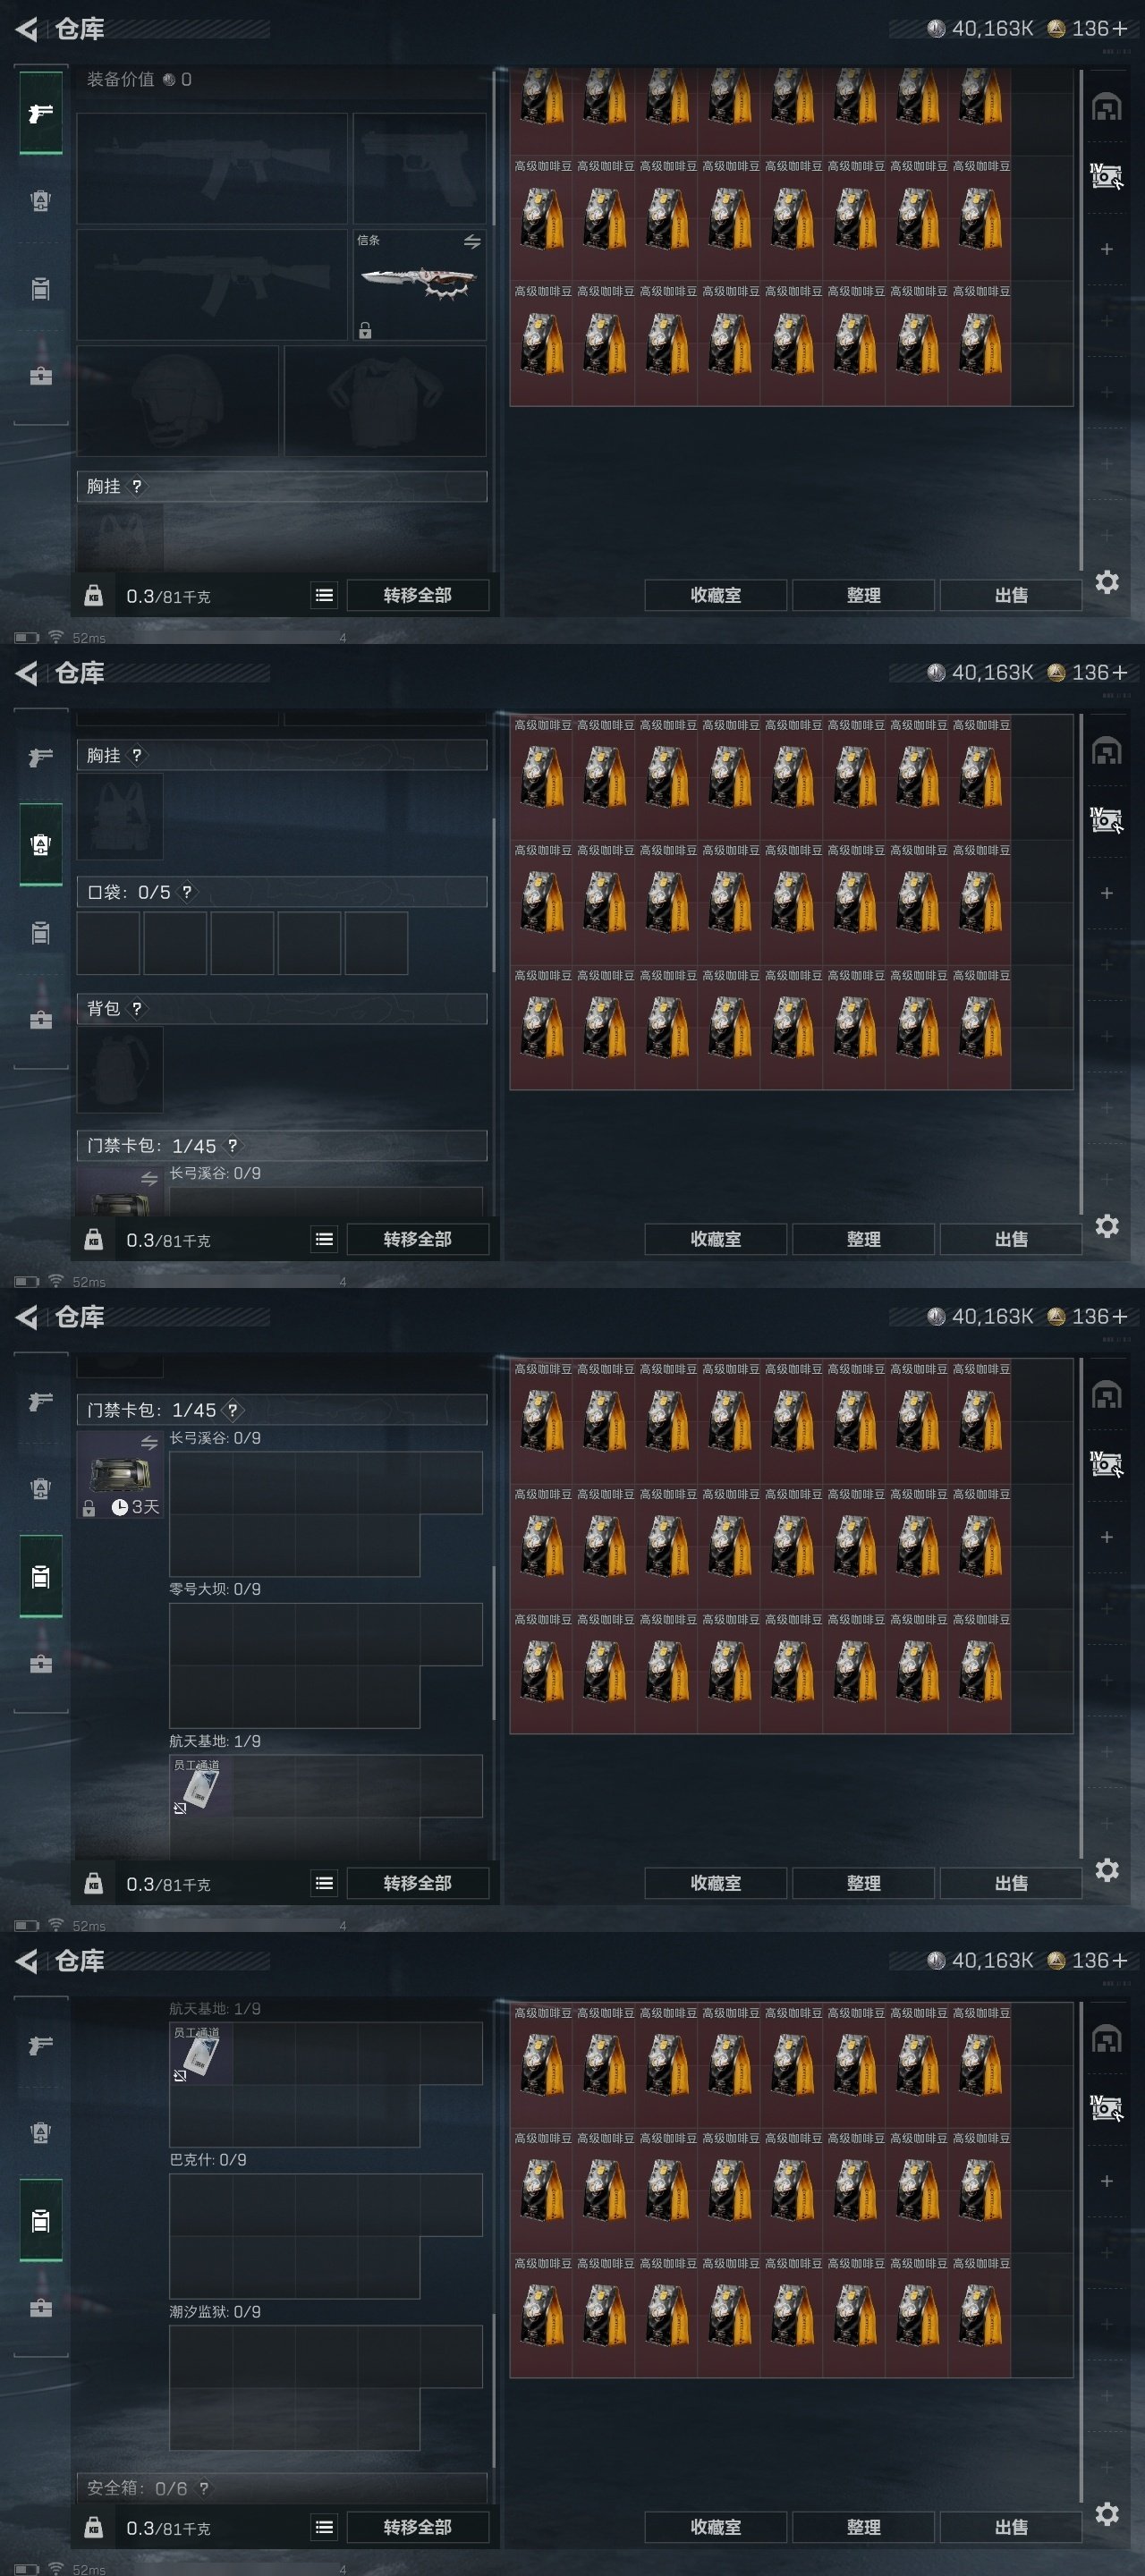Select the highlighted chest rig tab icon in the left sidebar
Image resolution: width=1145 pixels, height=2576 pixels.
[x=41, y=845]
